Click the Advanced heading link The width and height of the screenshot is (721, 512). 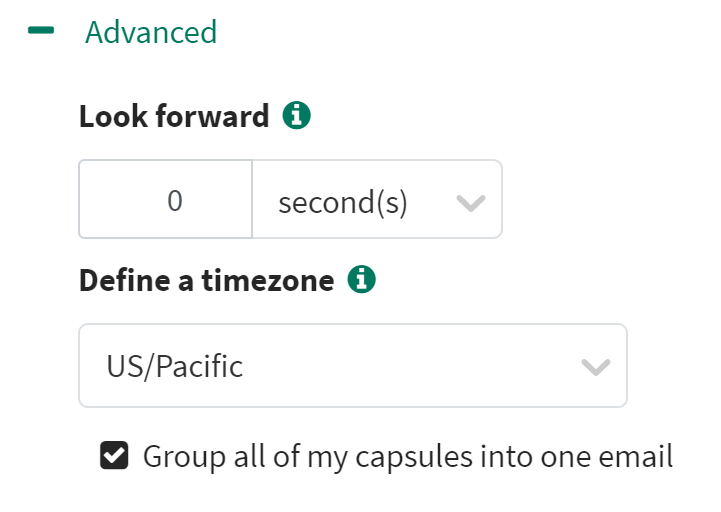tap(151, 32)
